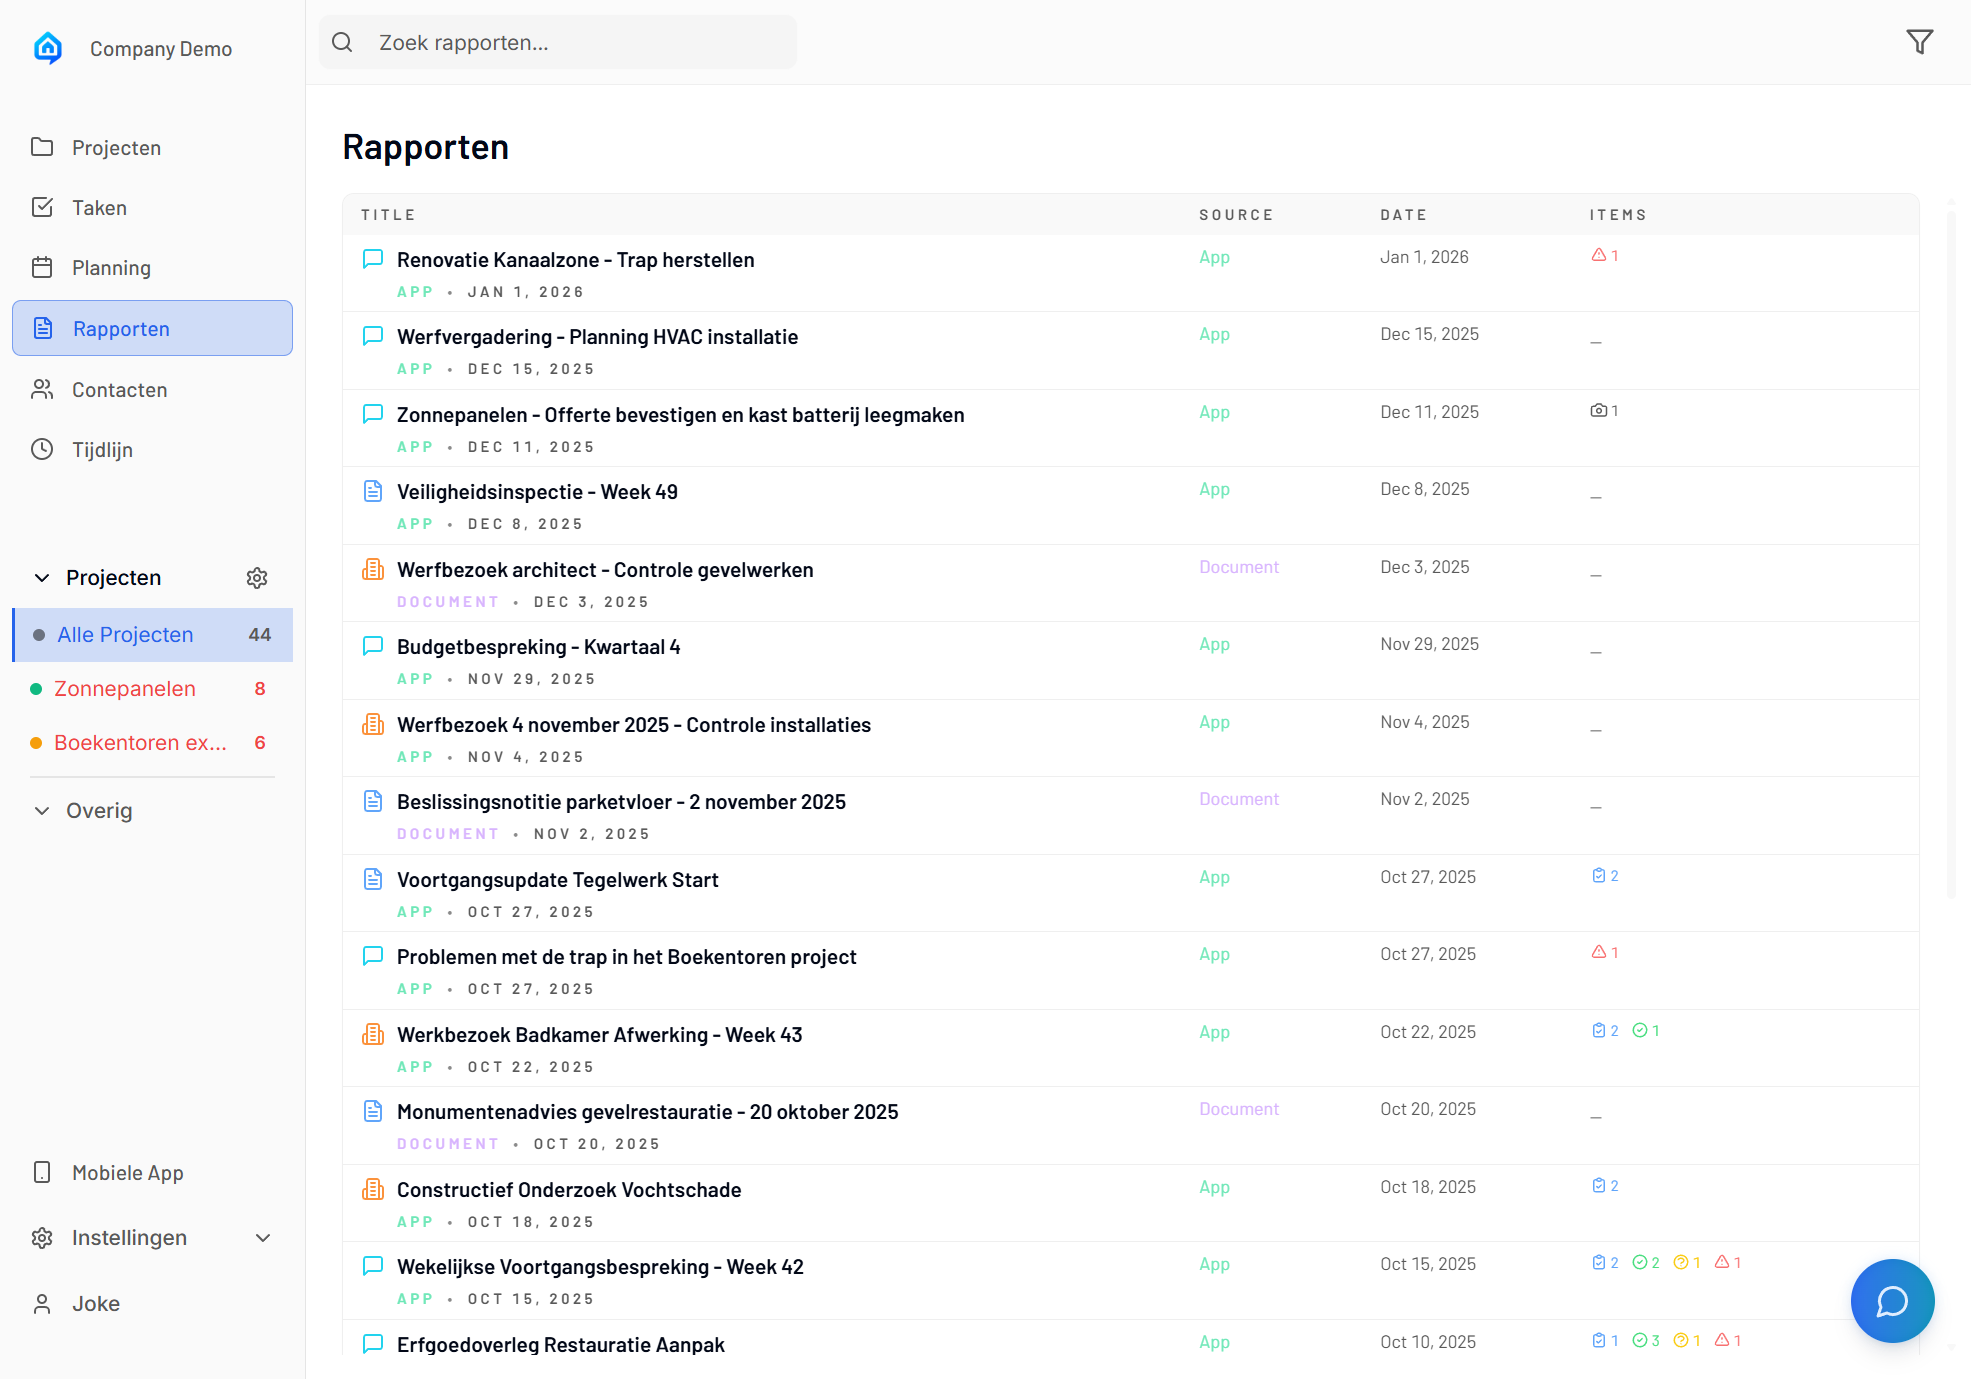Expand the Instellingen dropdown arrow
Image resolution: width=1971 pixels, height=1379 pixels.
coord(263,1238)
